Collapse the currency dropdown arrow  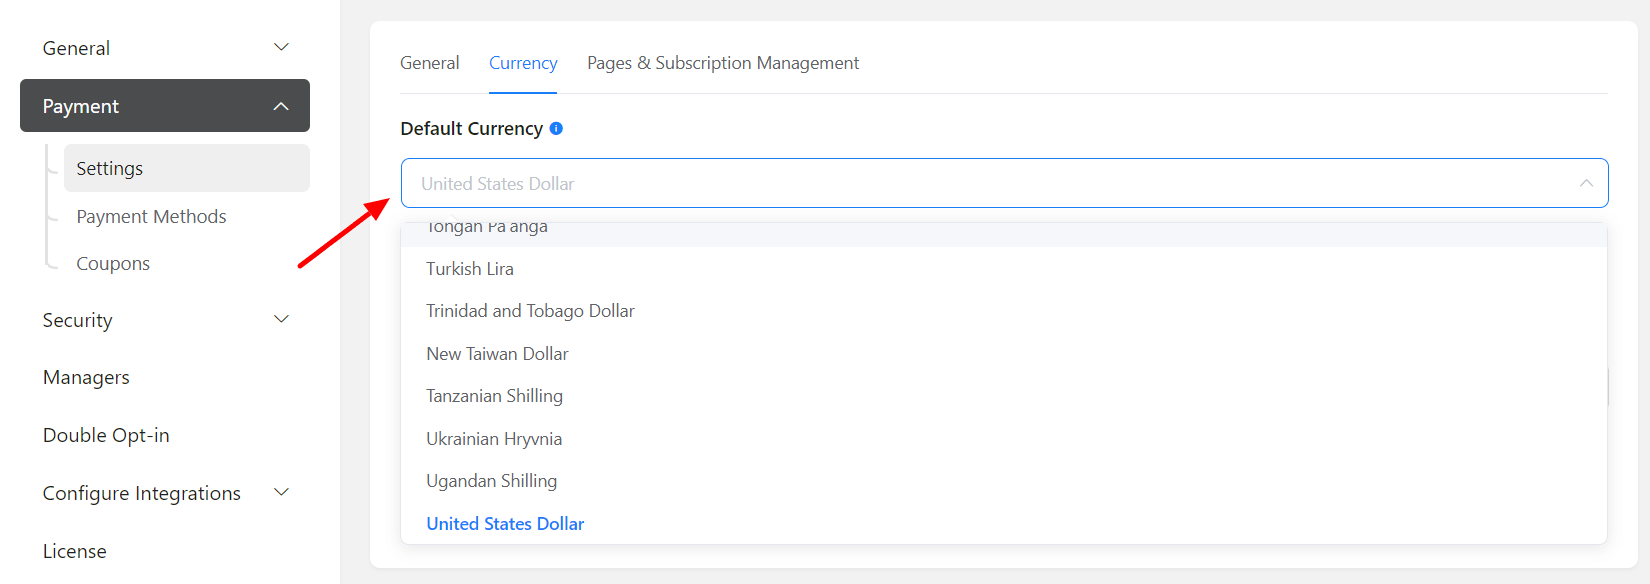(x=1586, y=183)
